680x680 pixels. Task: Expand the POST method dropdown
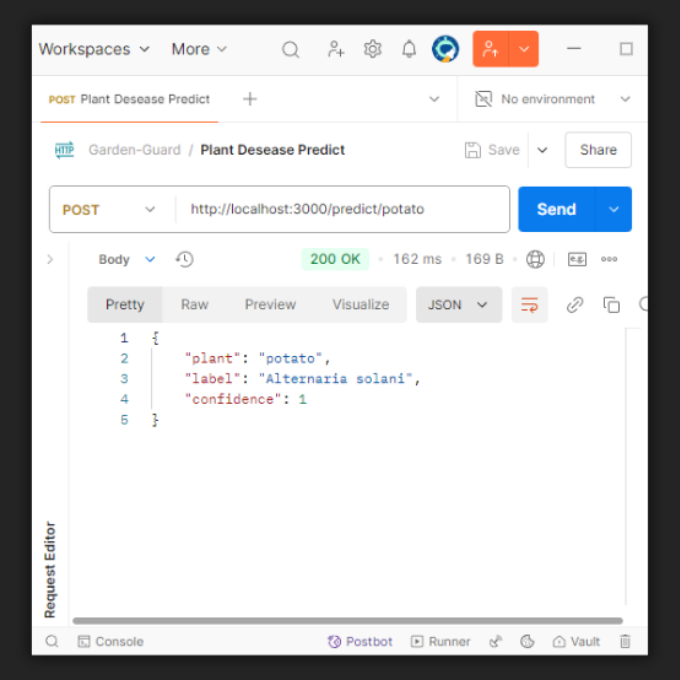110,210
